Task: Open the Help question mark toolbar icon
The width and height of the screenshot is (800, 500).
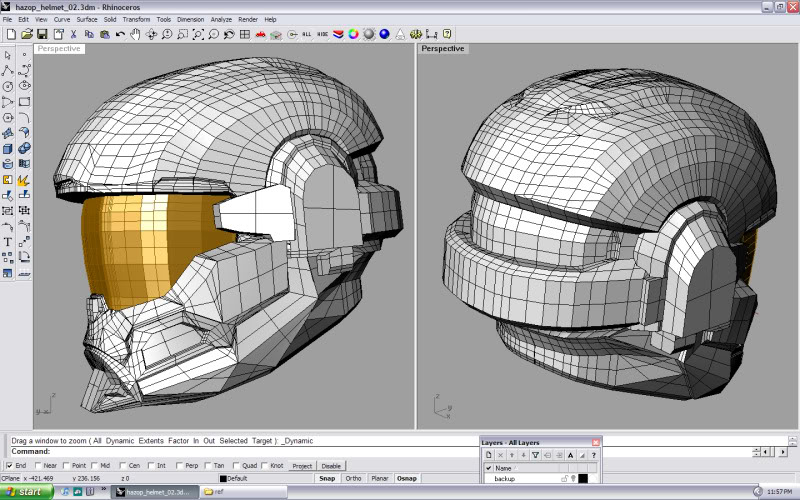Action: (x=447, y=34)
